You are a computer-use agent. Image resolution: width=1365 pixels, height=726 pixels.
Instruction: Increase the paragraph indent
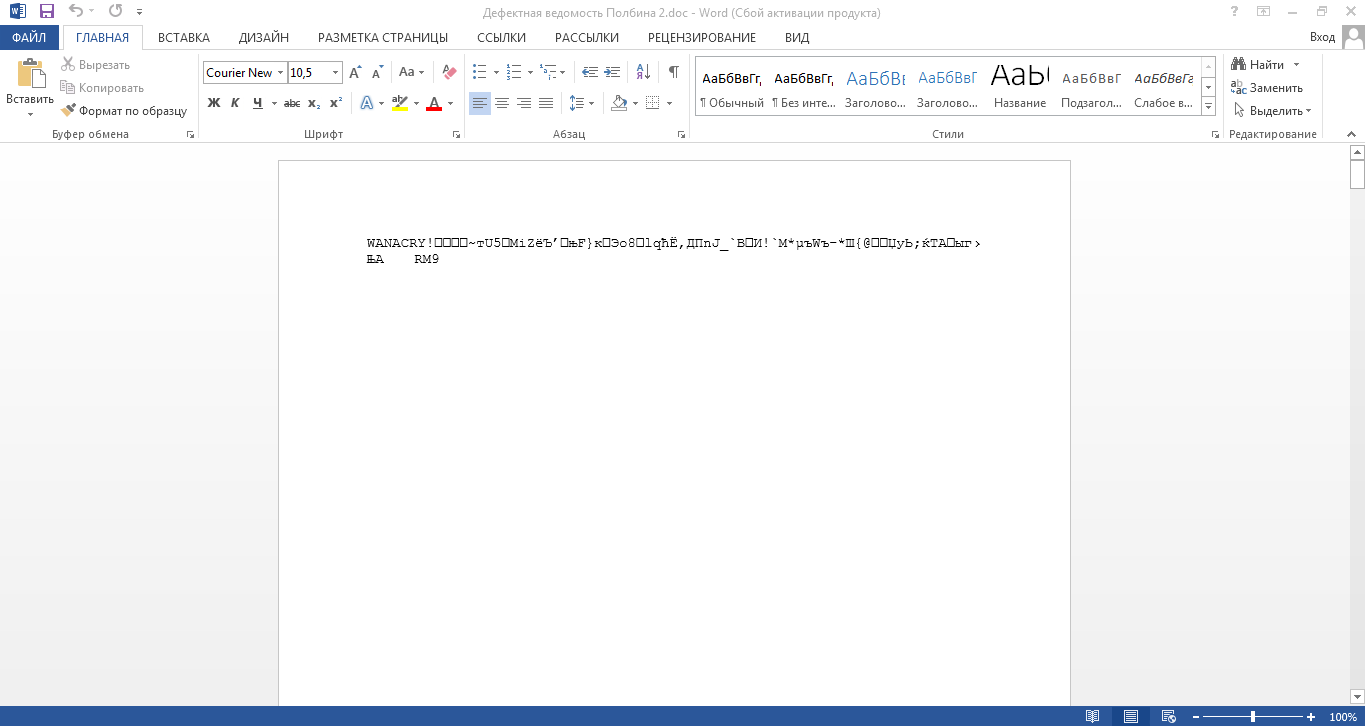click(x=612, y=73)
